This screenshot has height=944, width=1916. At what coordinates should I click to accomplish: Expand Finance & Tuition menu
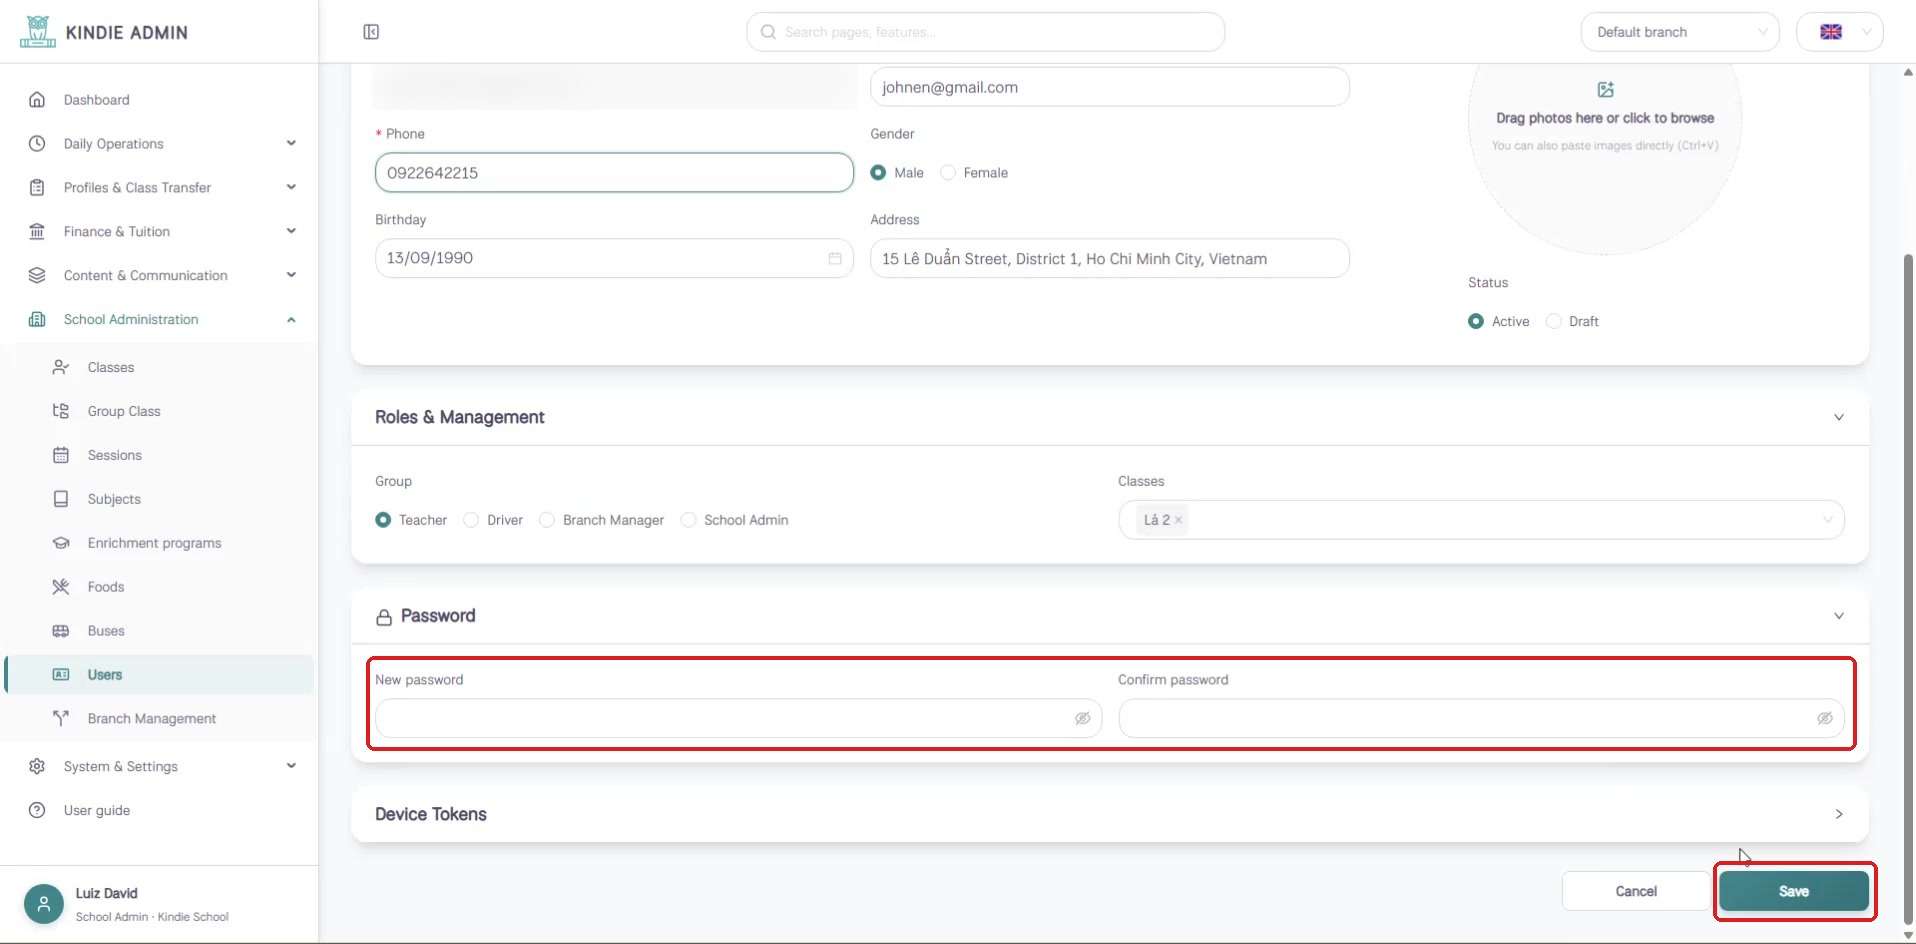click(160, 232)
